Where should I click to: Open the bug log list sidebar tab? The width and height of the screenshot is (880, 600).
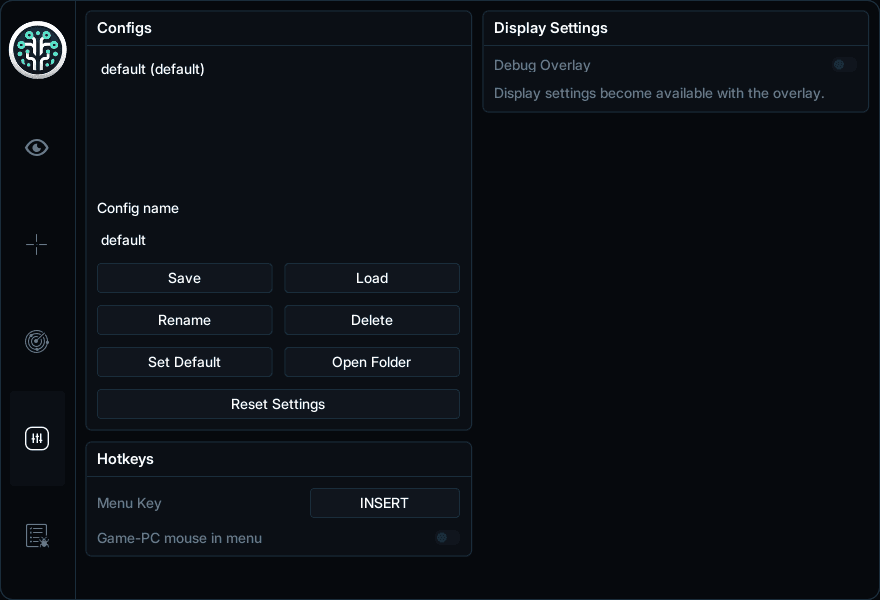point(37,535)
